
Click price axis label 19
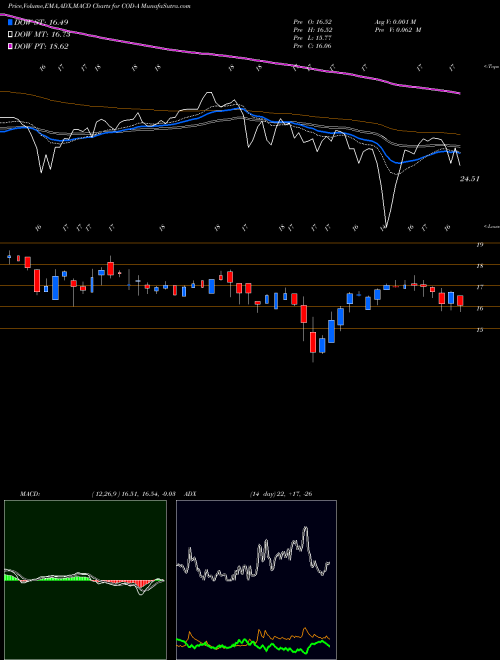[480, 245]
